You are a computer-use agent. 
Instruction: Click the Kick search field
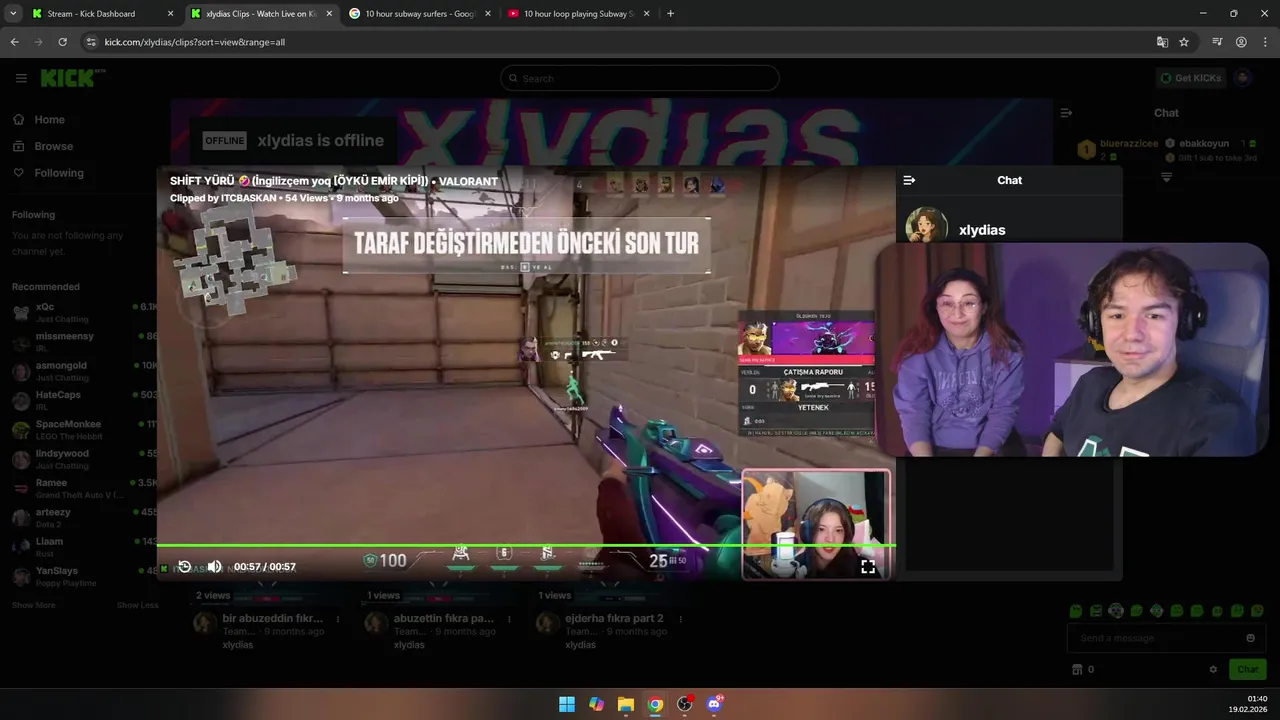(x=640, y=78)
